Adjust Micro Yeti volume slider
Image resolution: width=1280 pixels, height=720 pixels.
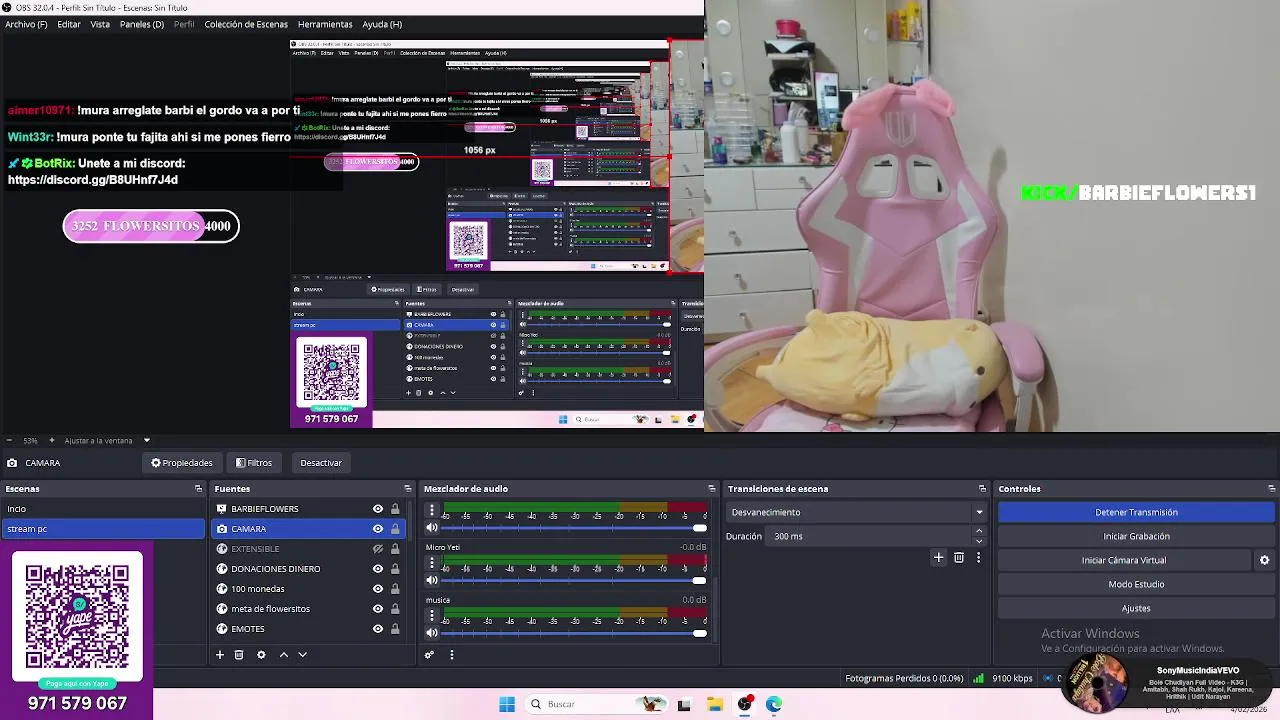point(574,580)
